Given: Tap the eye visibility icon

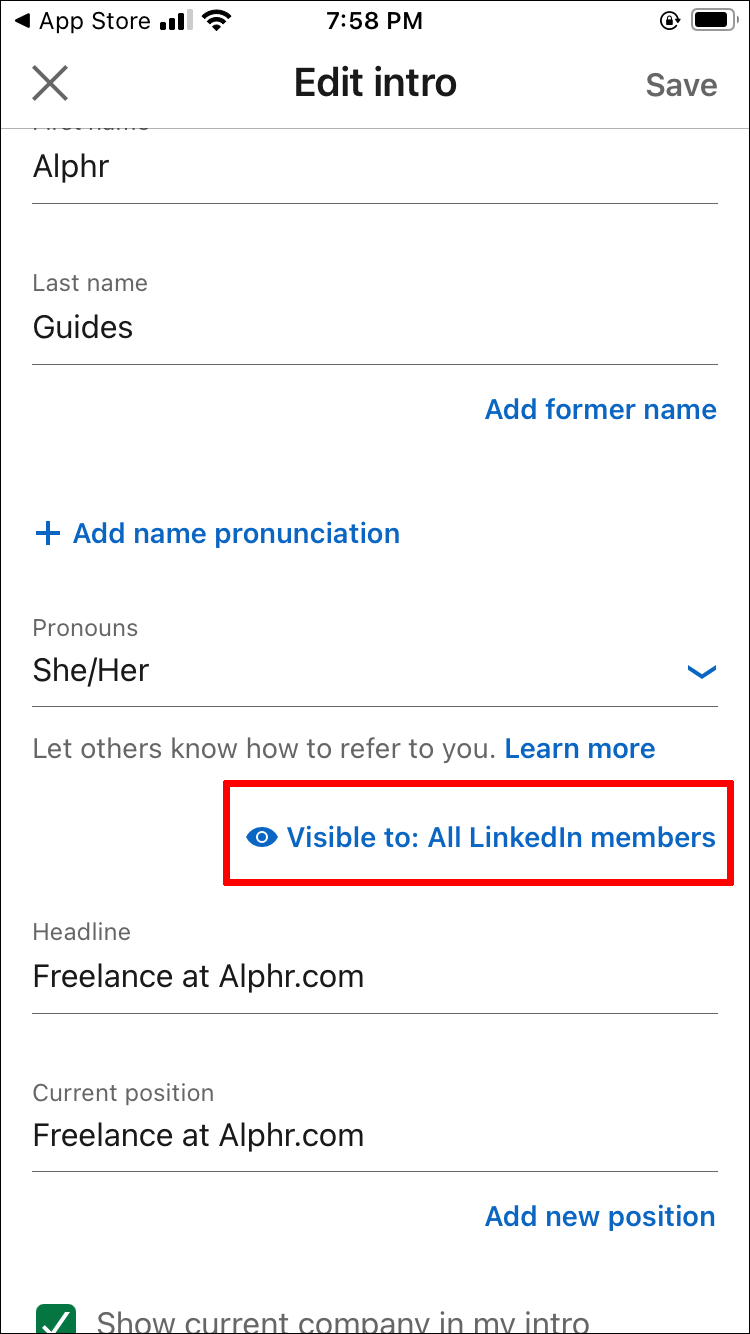Looking at the screenshot, I should point(262,838).
